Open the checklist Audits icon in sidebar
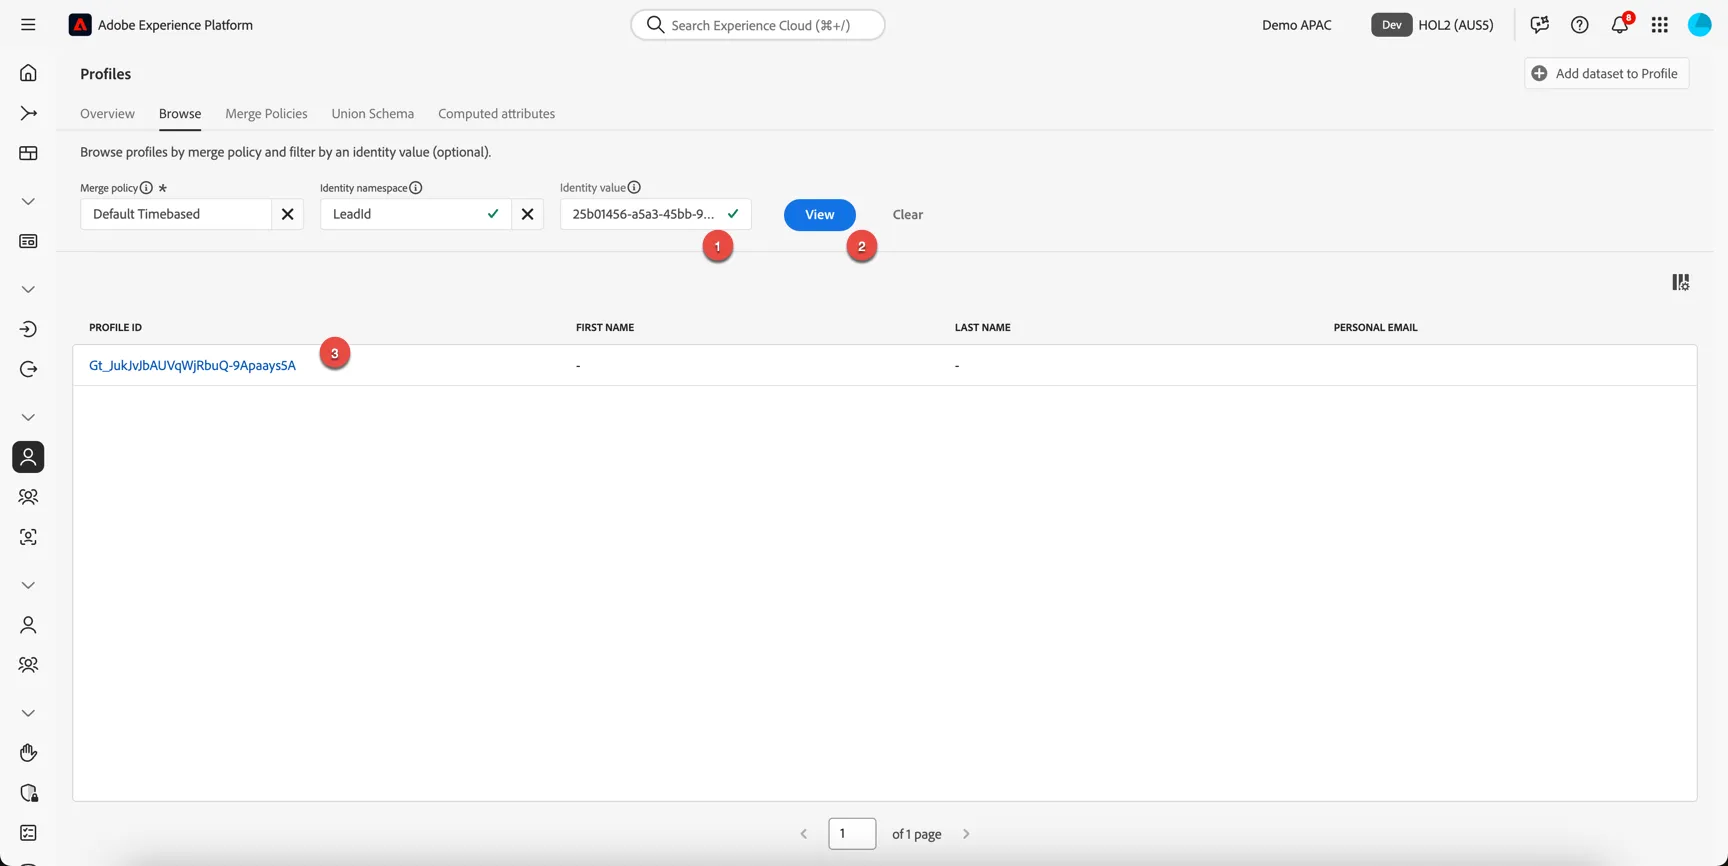 (x=28, y=833)
